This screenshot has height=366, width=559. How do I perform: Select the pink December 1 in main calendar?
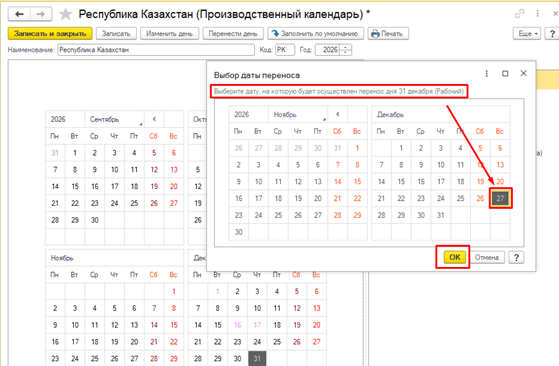point(217,292)
